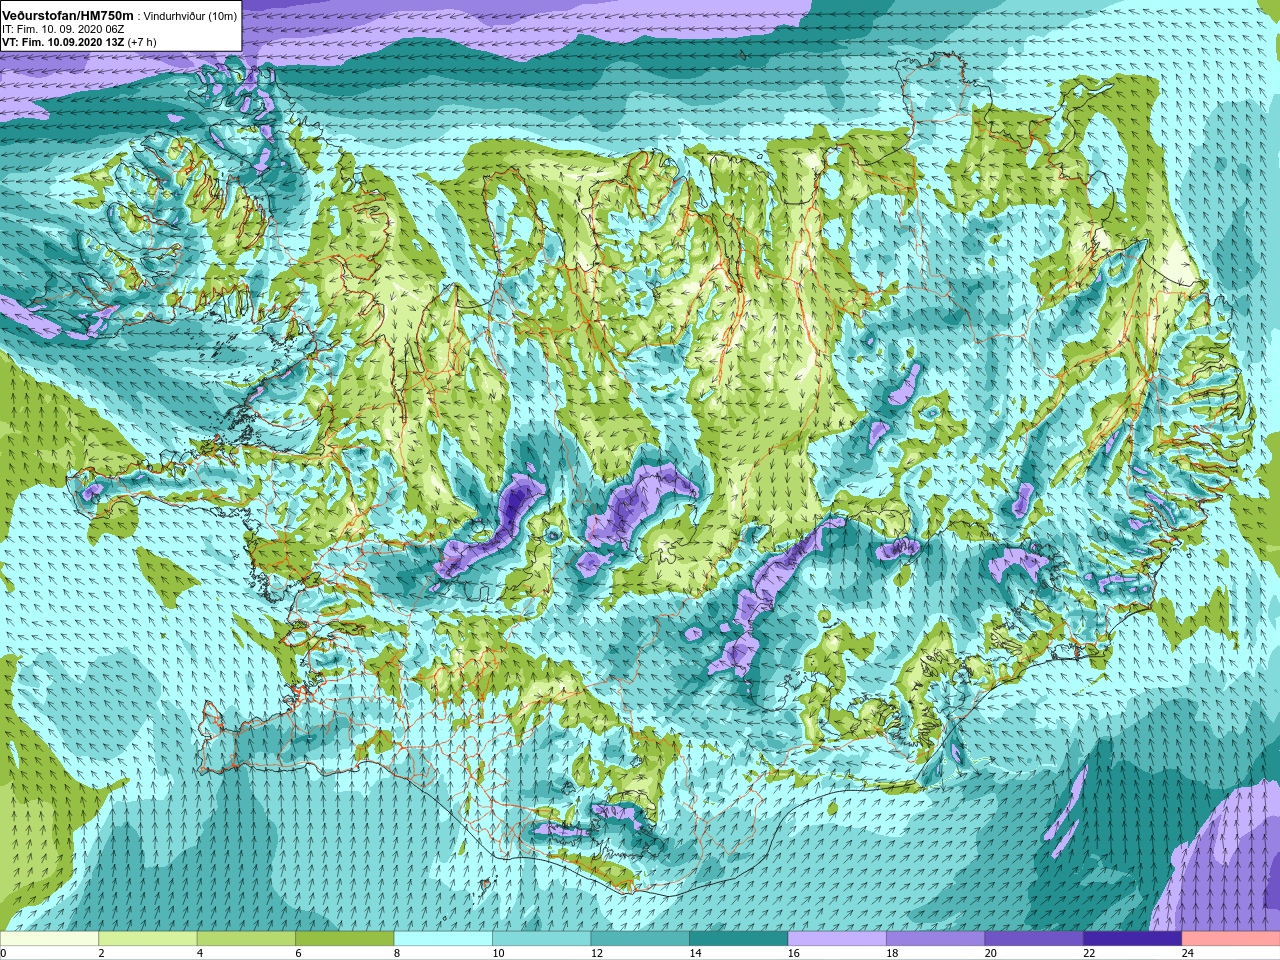Click the teal 12–14 legend swatch
1280x960 pixels.
pyautogui.click(x=640, y=939)
